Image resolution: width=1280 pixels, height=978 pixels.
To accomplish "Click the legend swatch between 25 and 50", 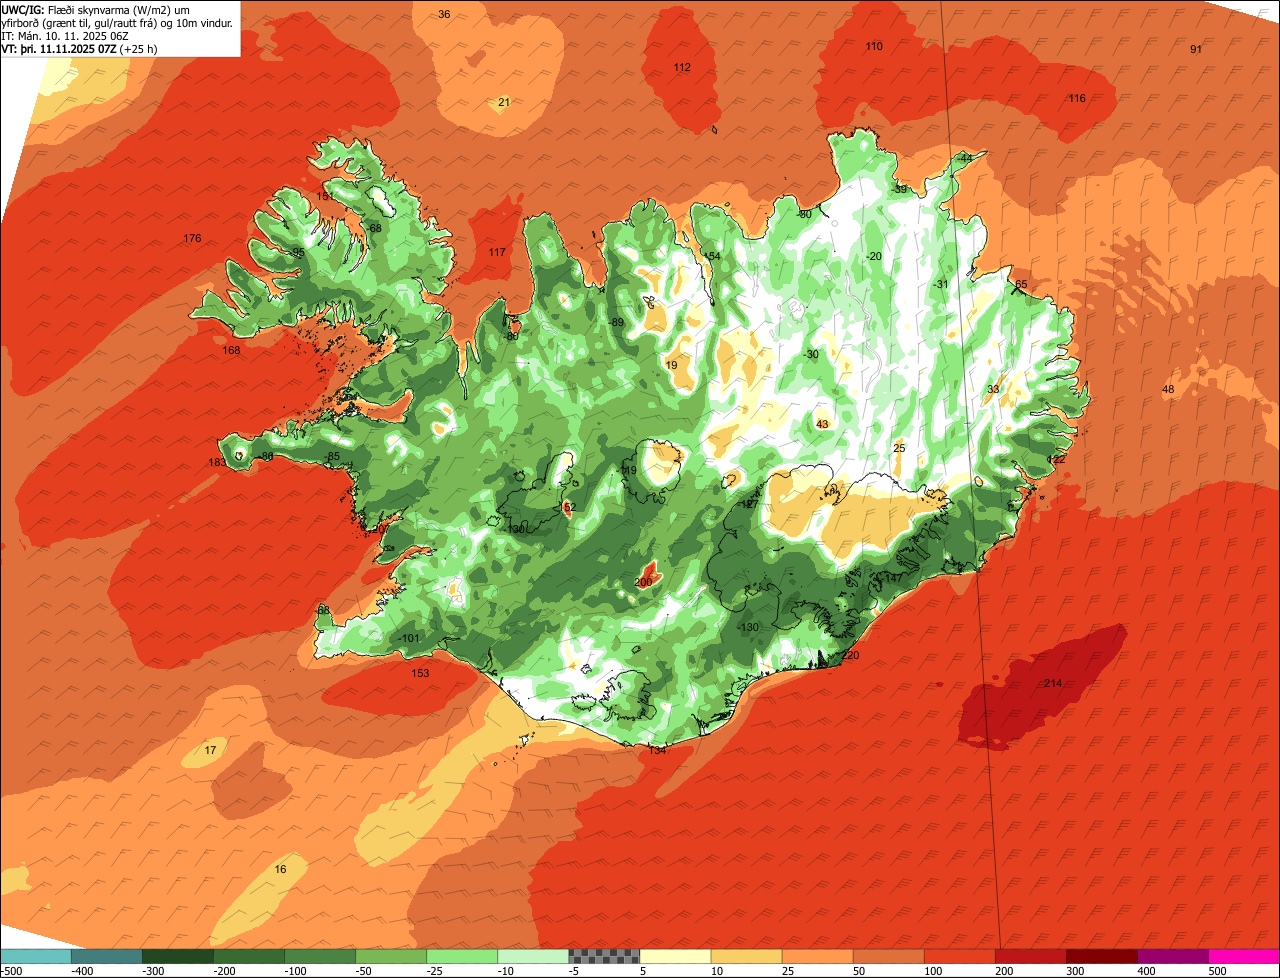I will tap(817, 956).
